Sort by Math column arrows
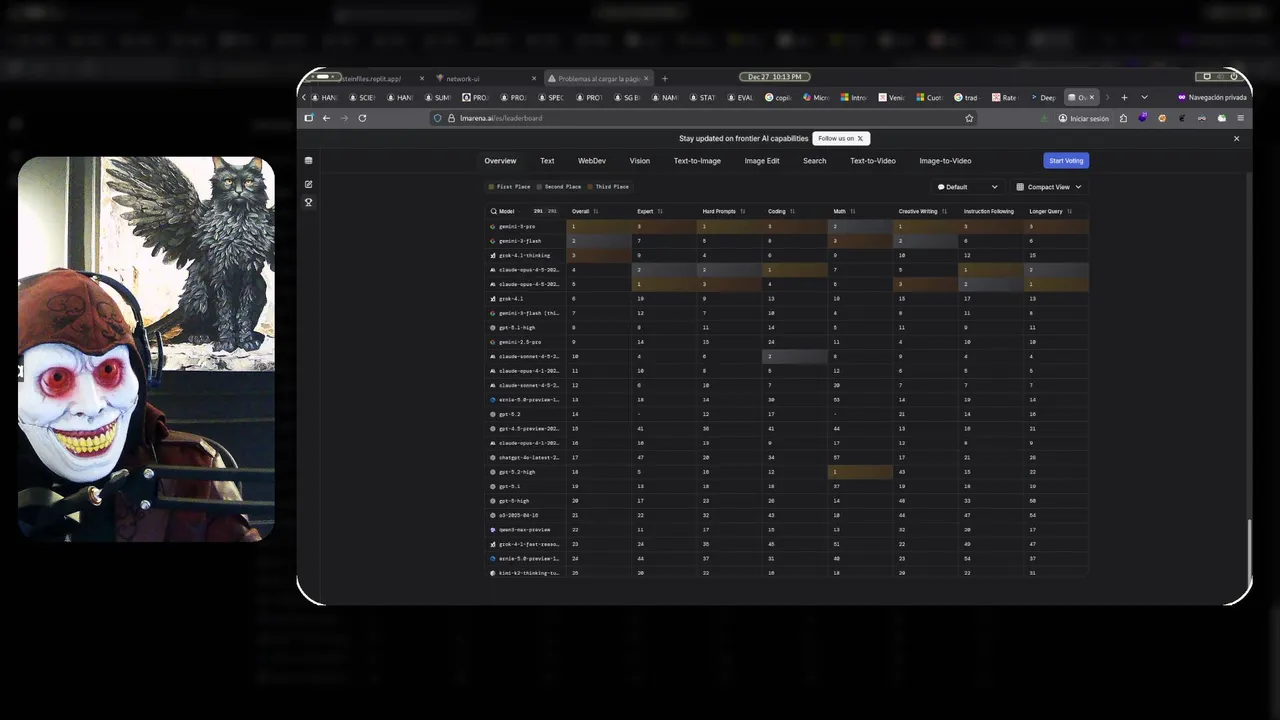This screenshot has height=720, width=1280. (x=854, y=212)
